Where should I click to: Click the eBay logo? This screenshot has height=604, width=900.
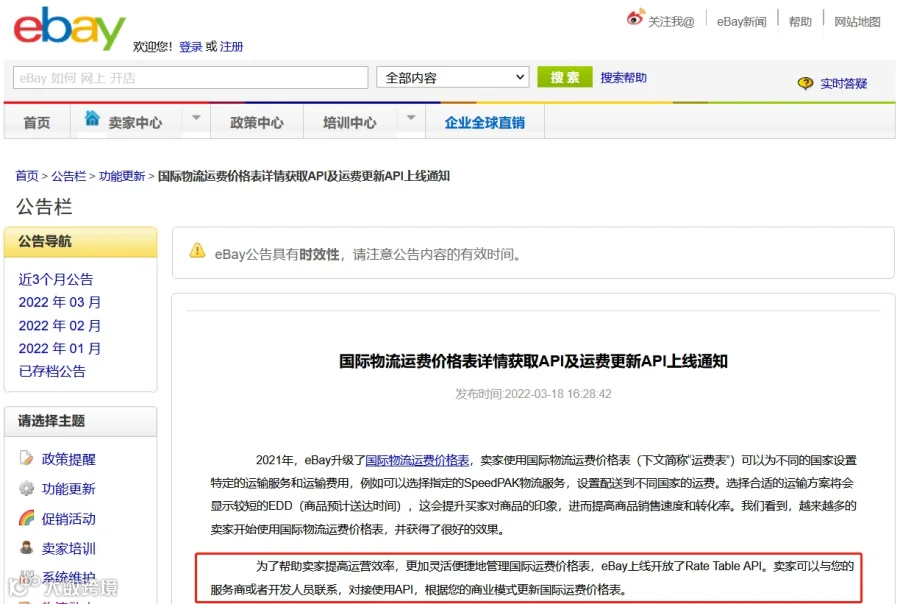[69, 28]
